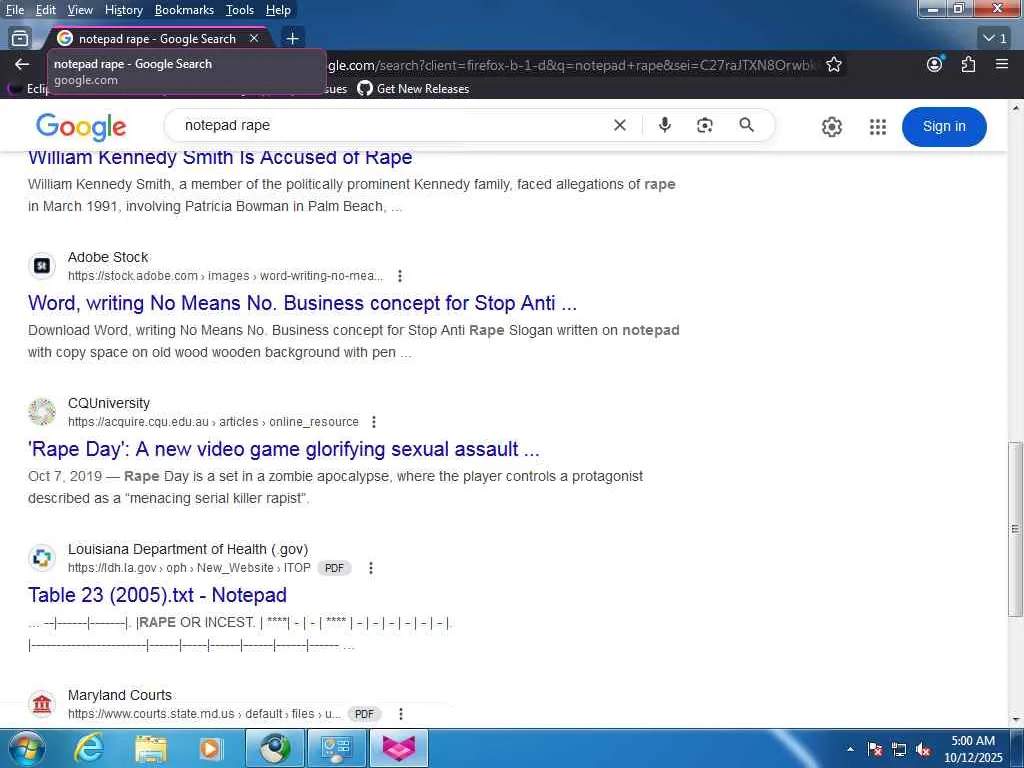Open 'William Kennedy Smith Is Accused of Rape' result
The image size is (1024, 768).
pyautogui.click(x=220, y=157)
